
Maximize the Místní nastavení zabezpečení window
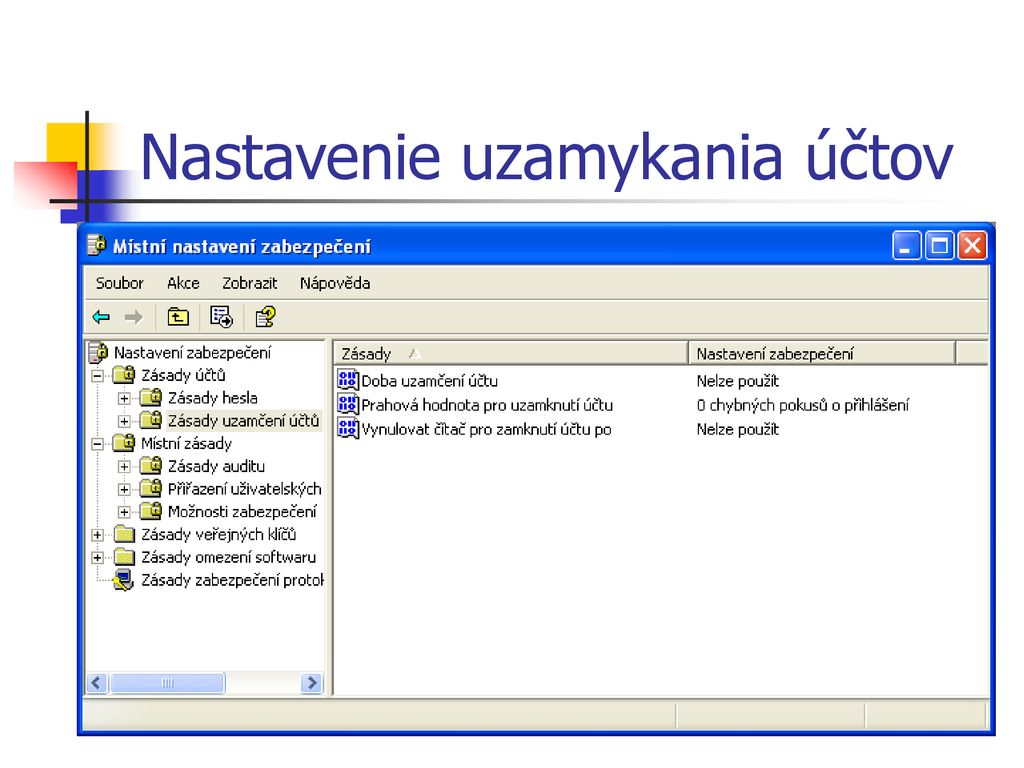940,246
